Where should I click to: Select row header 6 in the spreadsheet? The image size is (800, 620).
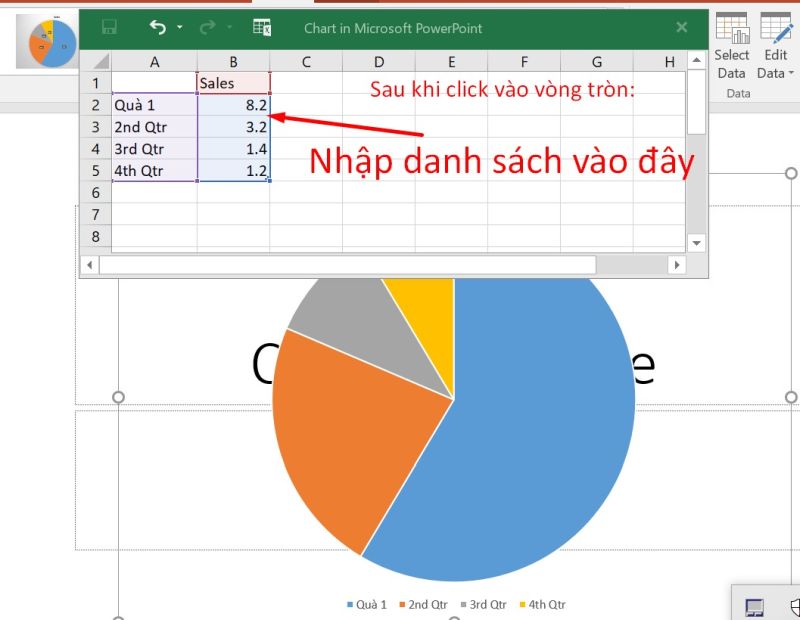click(96, 192)
